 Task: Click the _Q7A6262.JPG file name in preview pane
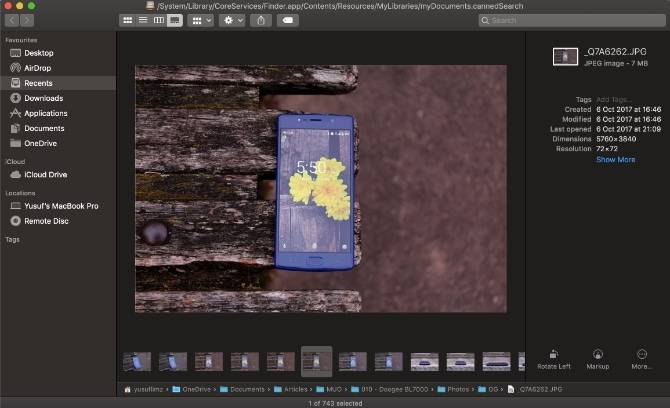coord(615,52)
